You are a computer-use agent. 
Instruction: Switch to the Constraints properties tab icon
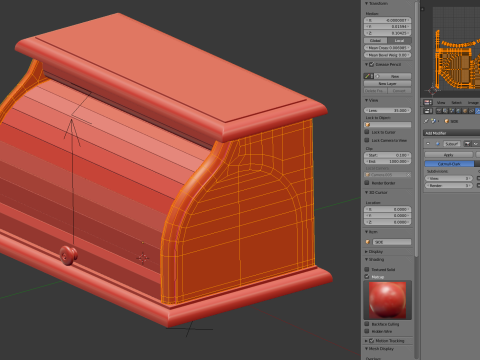(x=471, y=111)
